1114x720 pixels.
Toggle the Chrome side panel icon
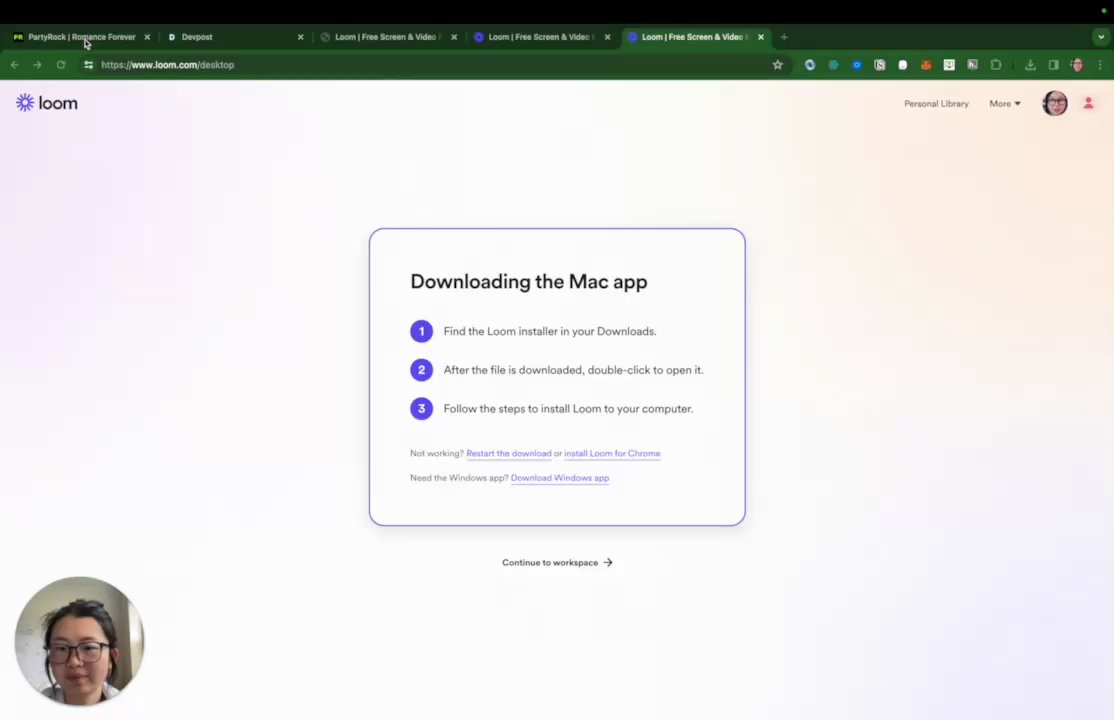coord(1054,65)
